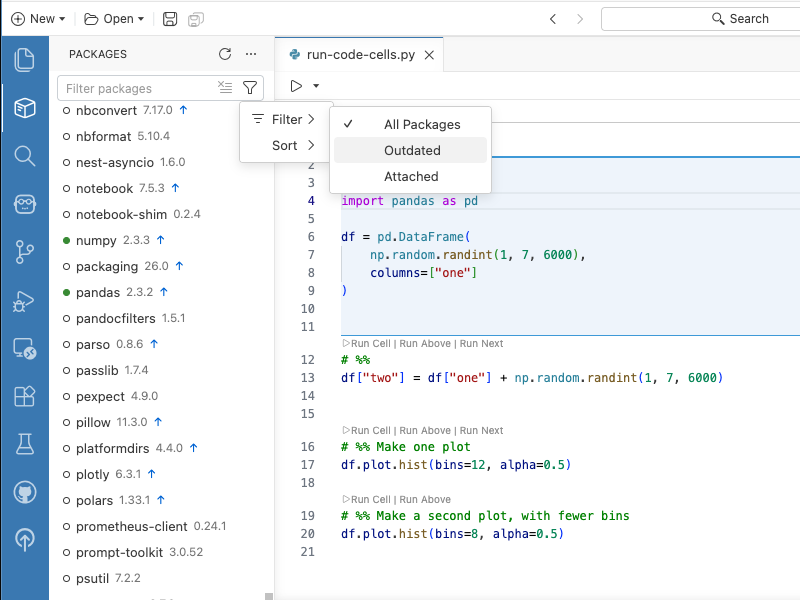Update polars via its up arrow
The image size is (800, 600).
pyautogui.click(x=161, y=500)
